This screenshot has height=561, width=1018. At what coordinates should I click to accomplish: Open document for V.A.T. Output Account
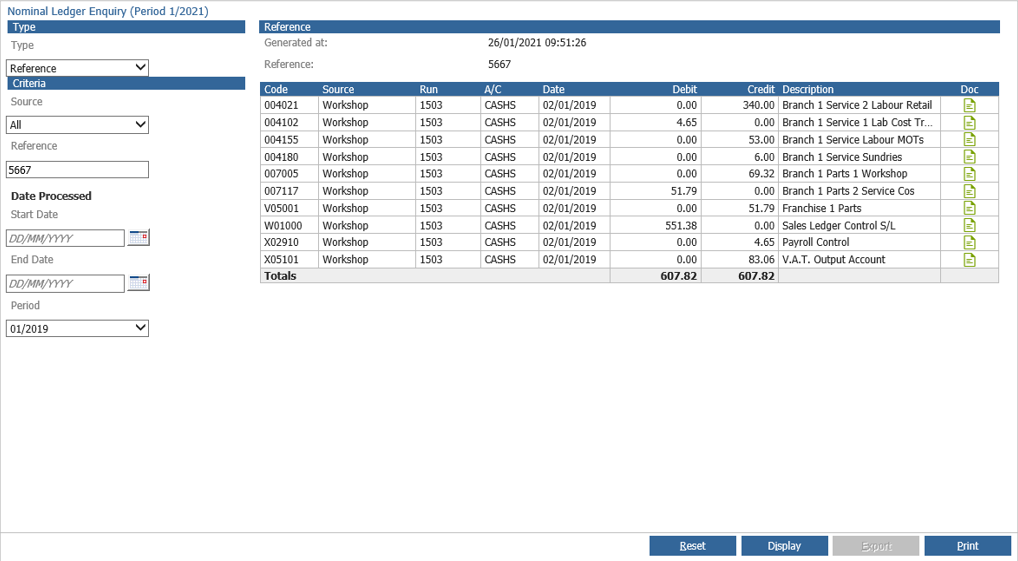pyautogui.click(x=969, y=260)
